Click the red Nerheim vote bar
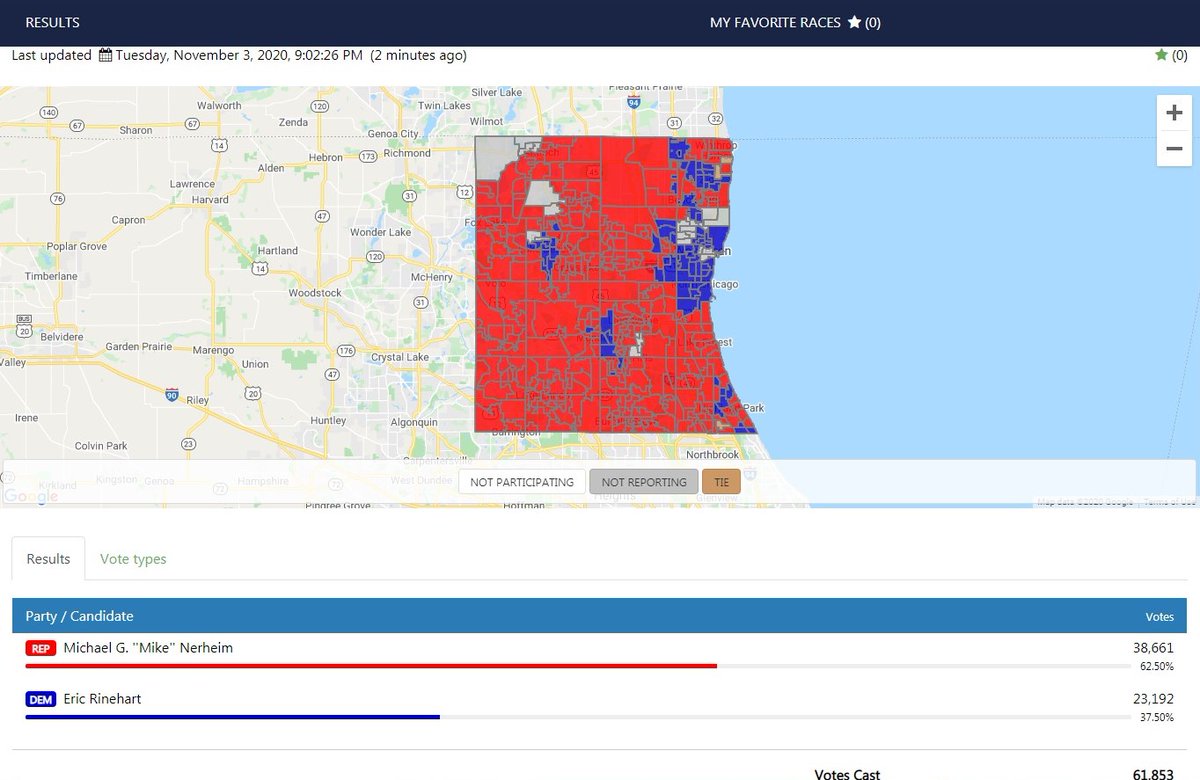Viewport: 1200px width, 780px height. tap(371, 665)
